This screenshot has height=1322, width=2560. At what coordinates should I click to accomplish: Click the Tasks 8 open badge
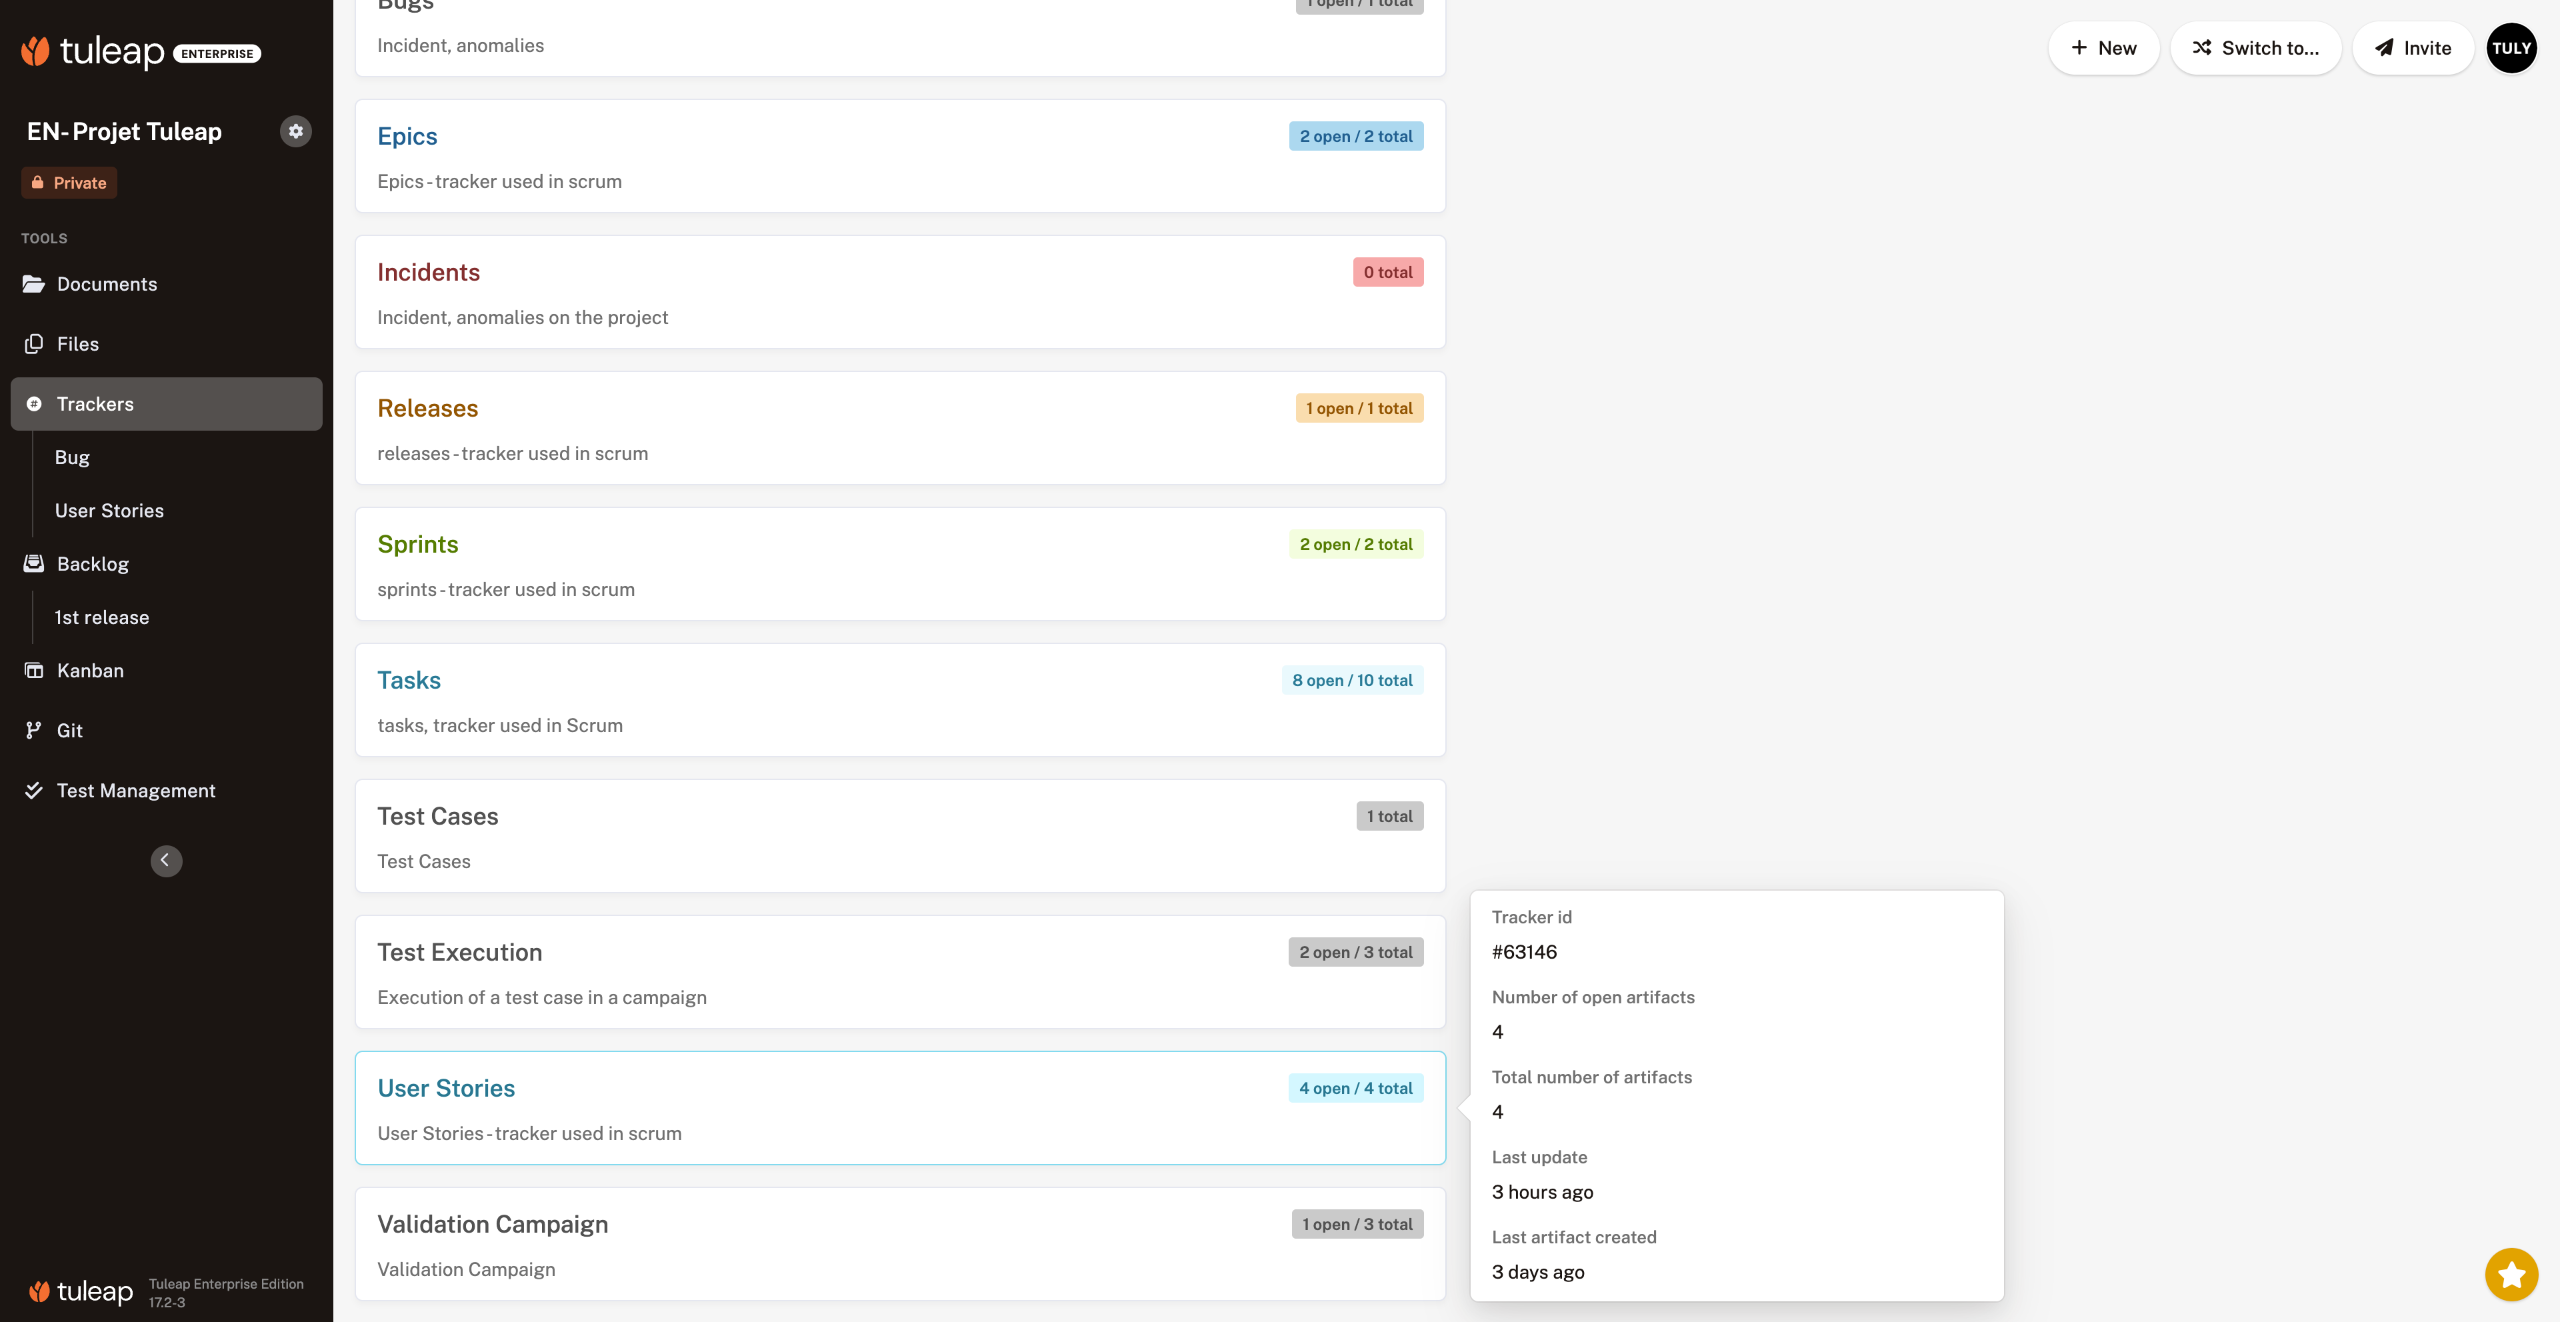(x=1352, y=680)
